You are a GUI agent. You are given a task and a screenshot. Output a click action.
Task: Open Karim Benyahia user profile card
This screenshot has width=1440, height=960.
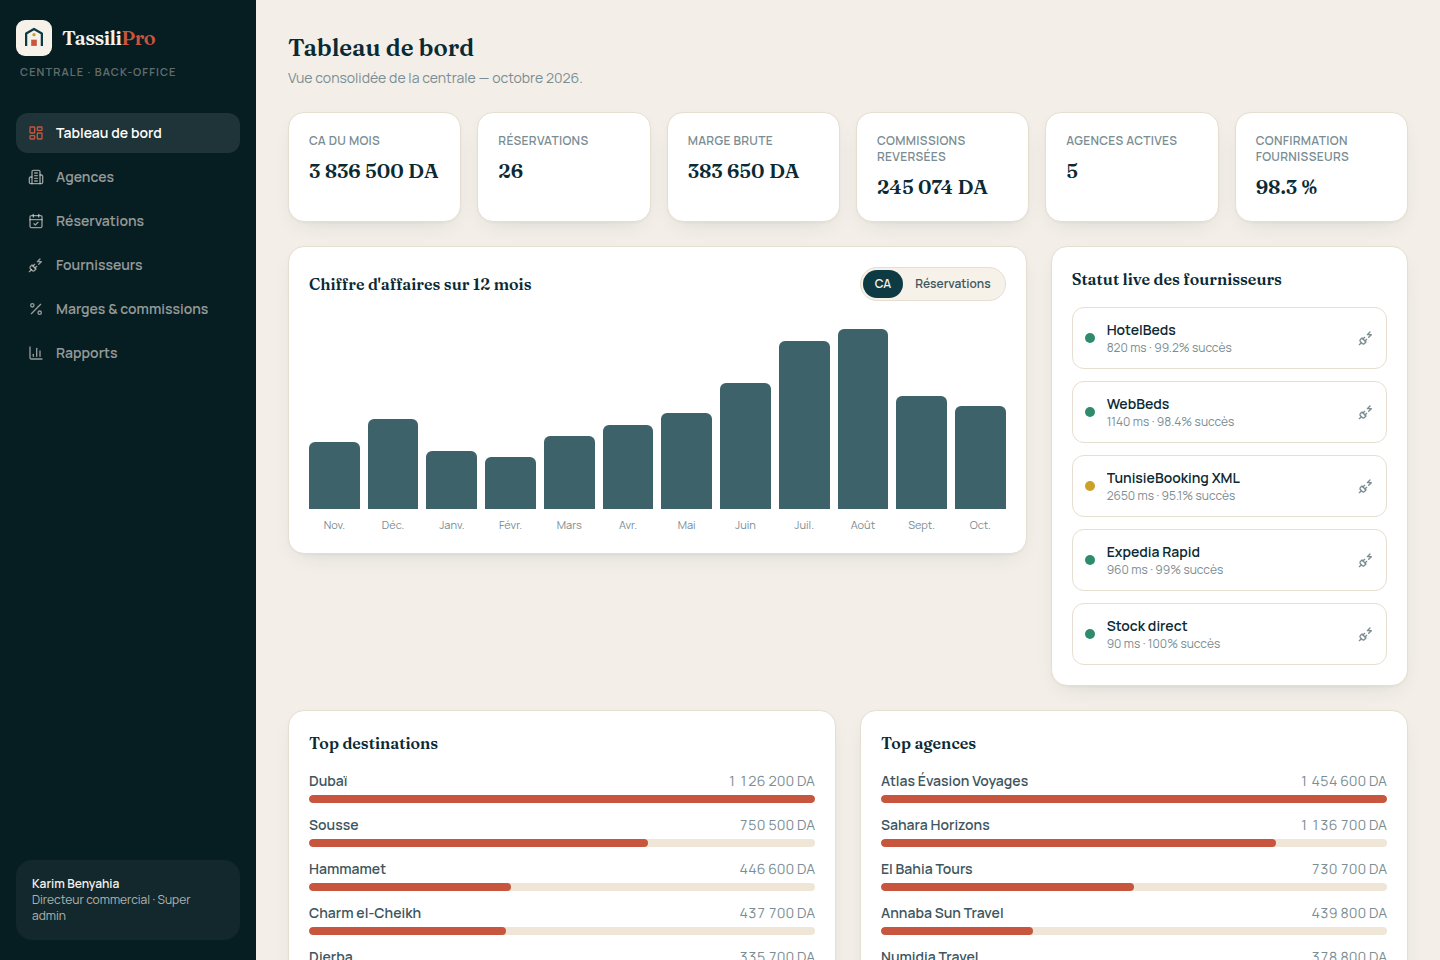click(x=128, y=900)
